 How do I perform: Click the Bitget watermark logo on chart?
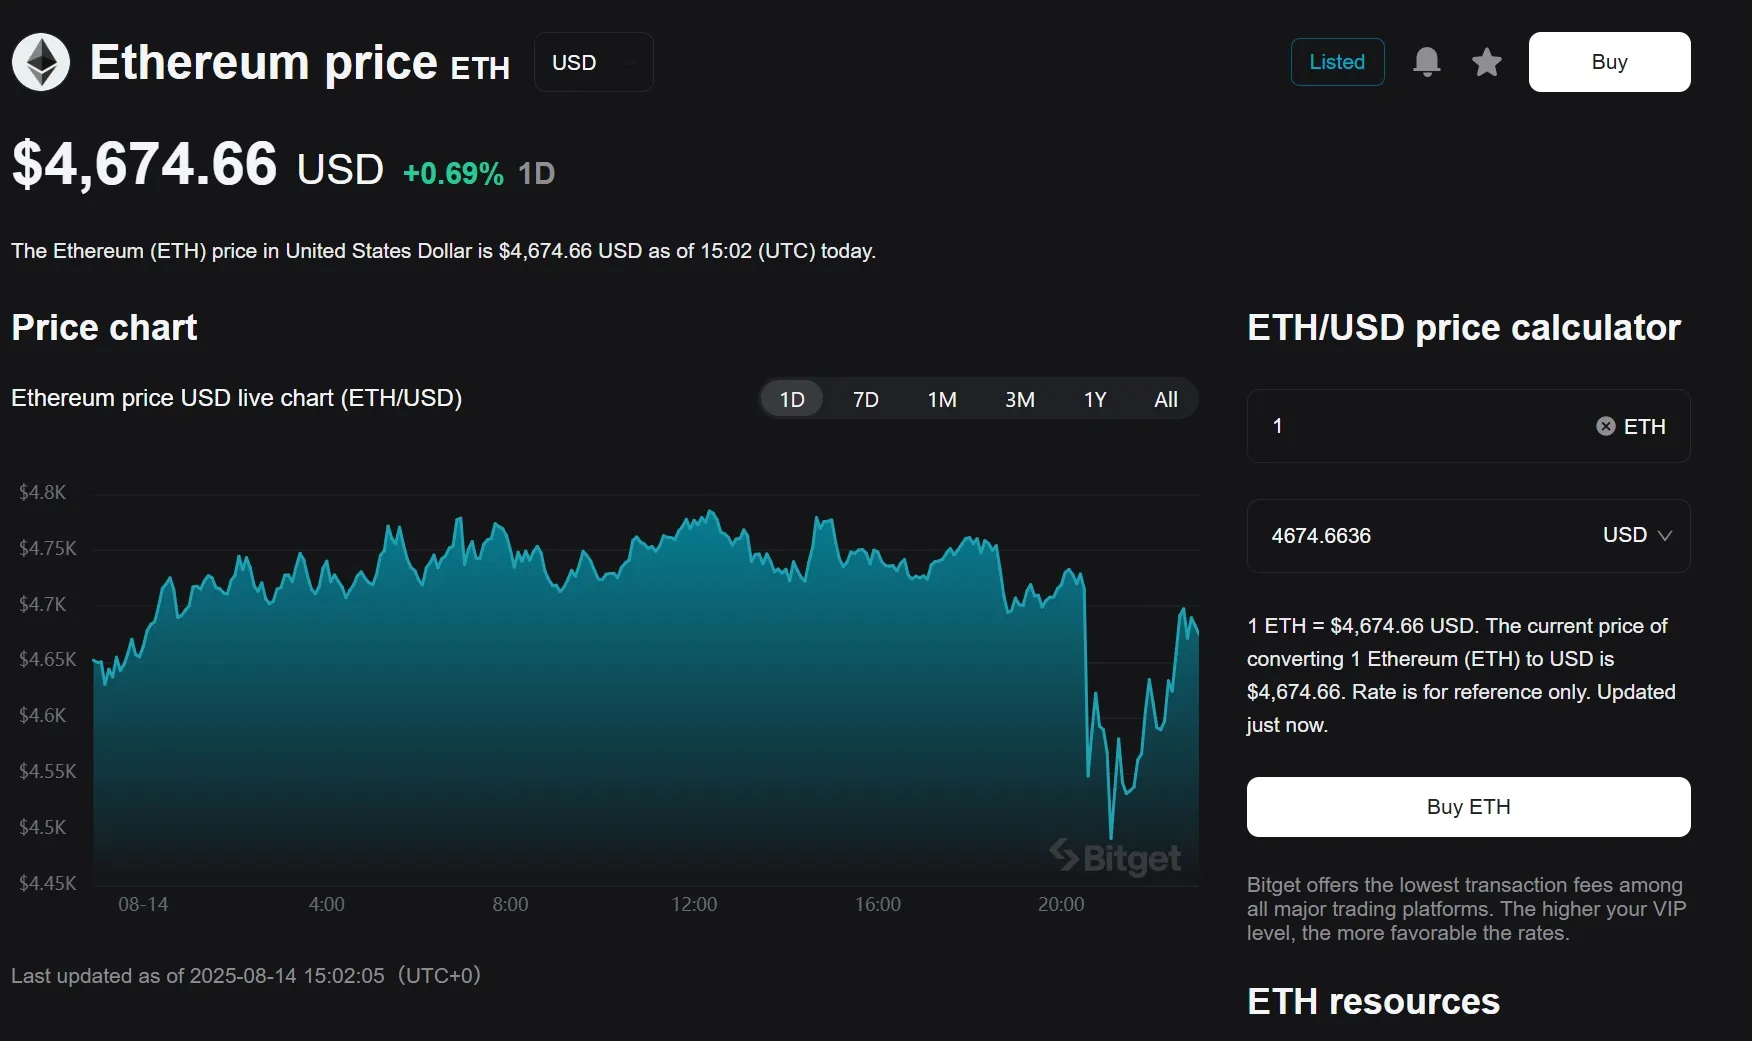[x=1115, y=857]
